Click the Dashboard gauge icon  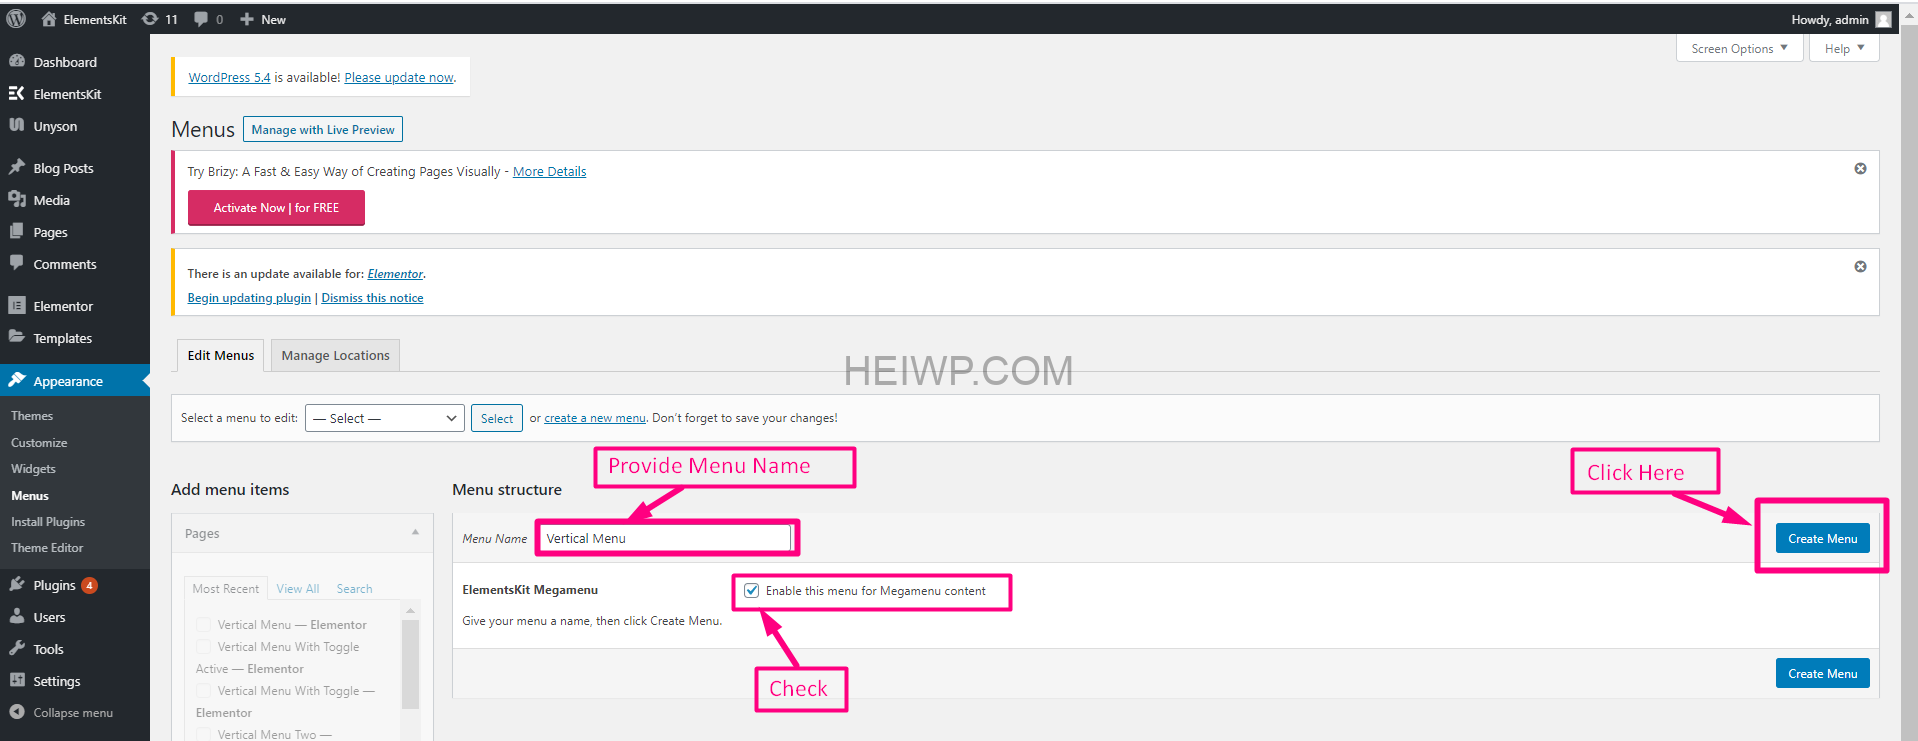pos(17,61)
